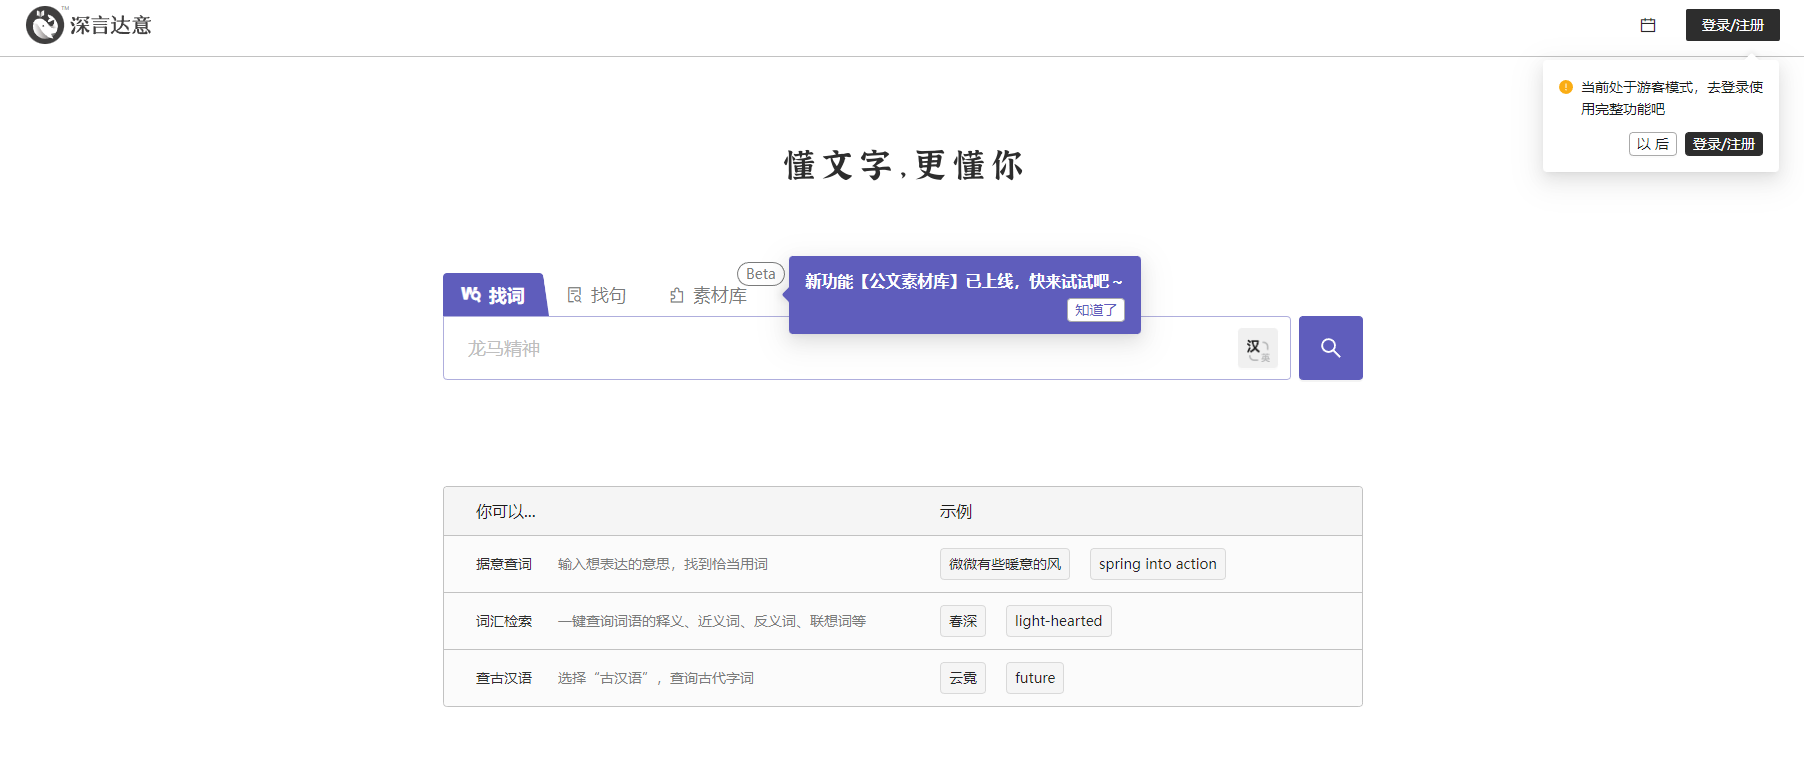
Task: Click 登录/注册 in top header
Action: (1733, 25)
